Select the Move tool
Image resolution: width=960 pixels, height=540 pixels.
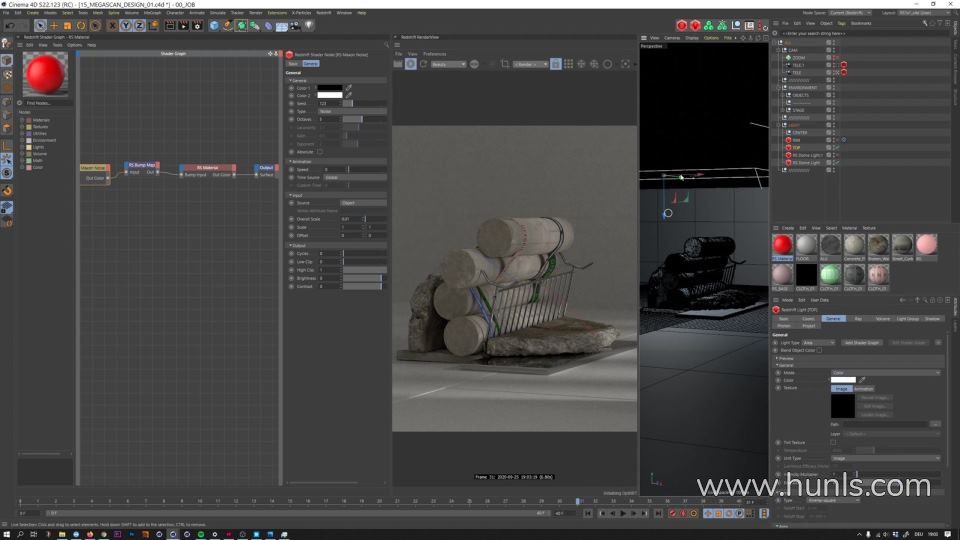pyautogui.click(x=54, y=26)
